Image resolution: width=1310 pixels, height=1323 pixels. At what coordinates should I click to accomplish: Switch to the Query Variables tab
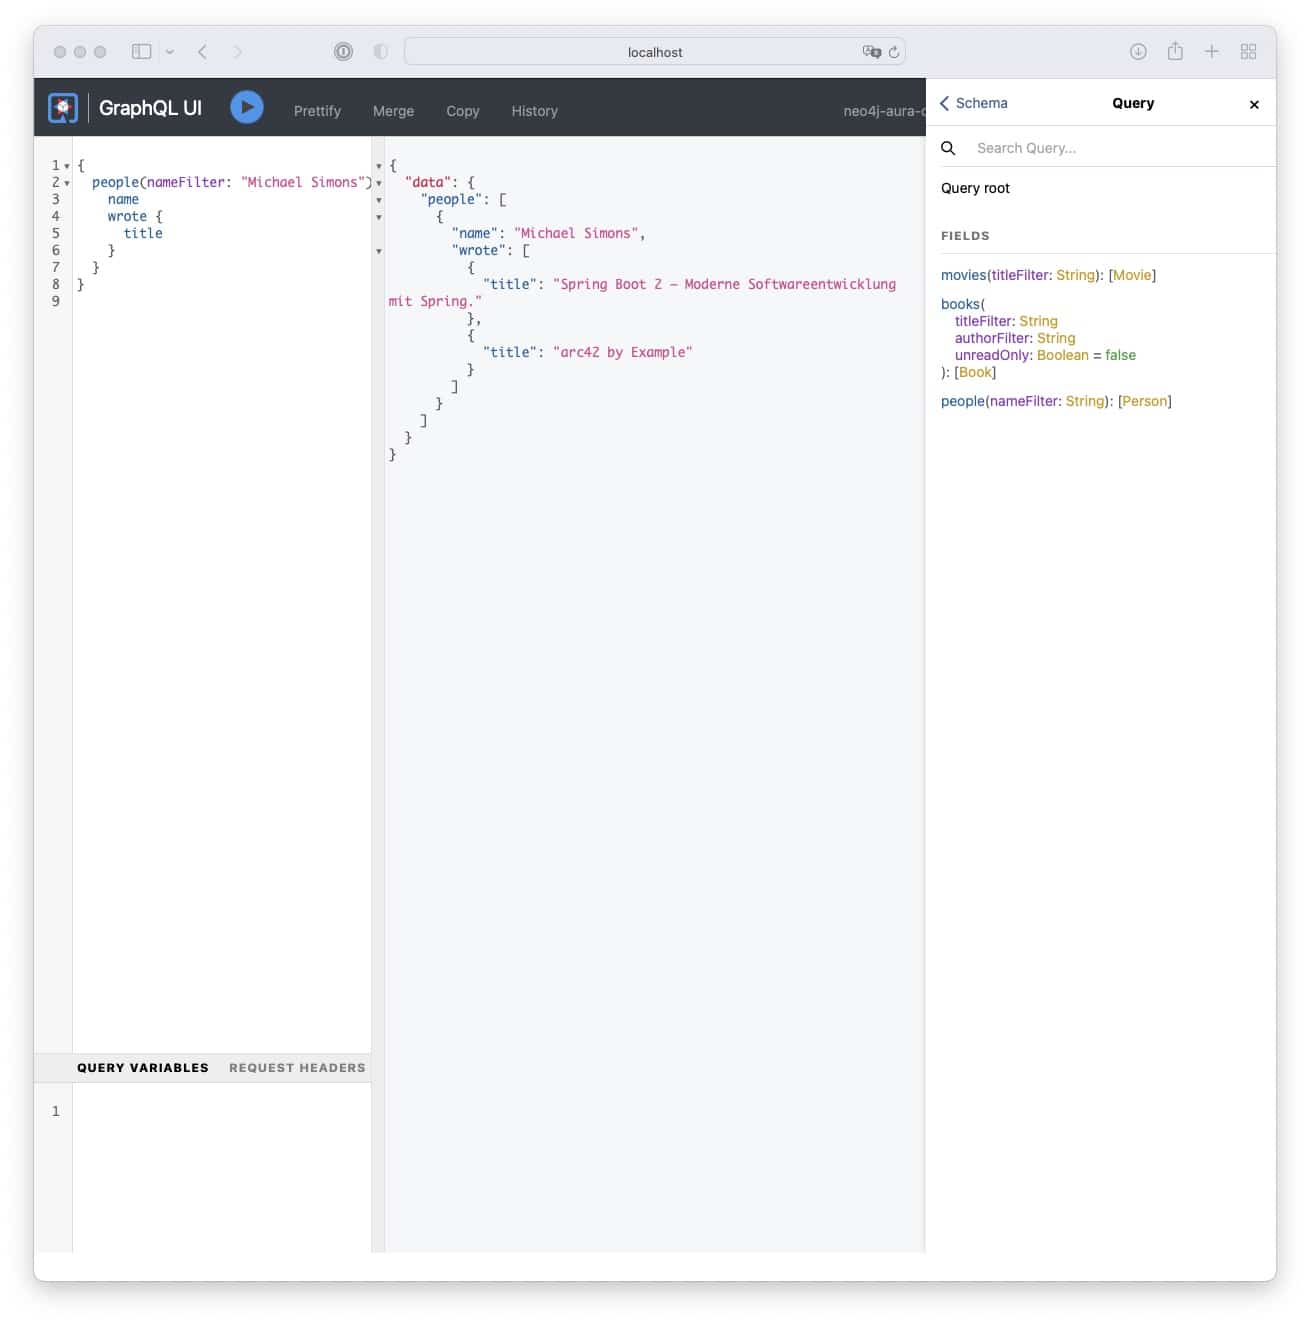(143, 1068)
